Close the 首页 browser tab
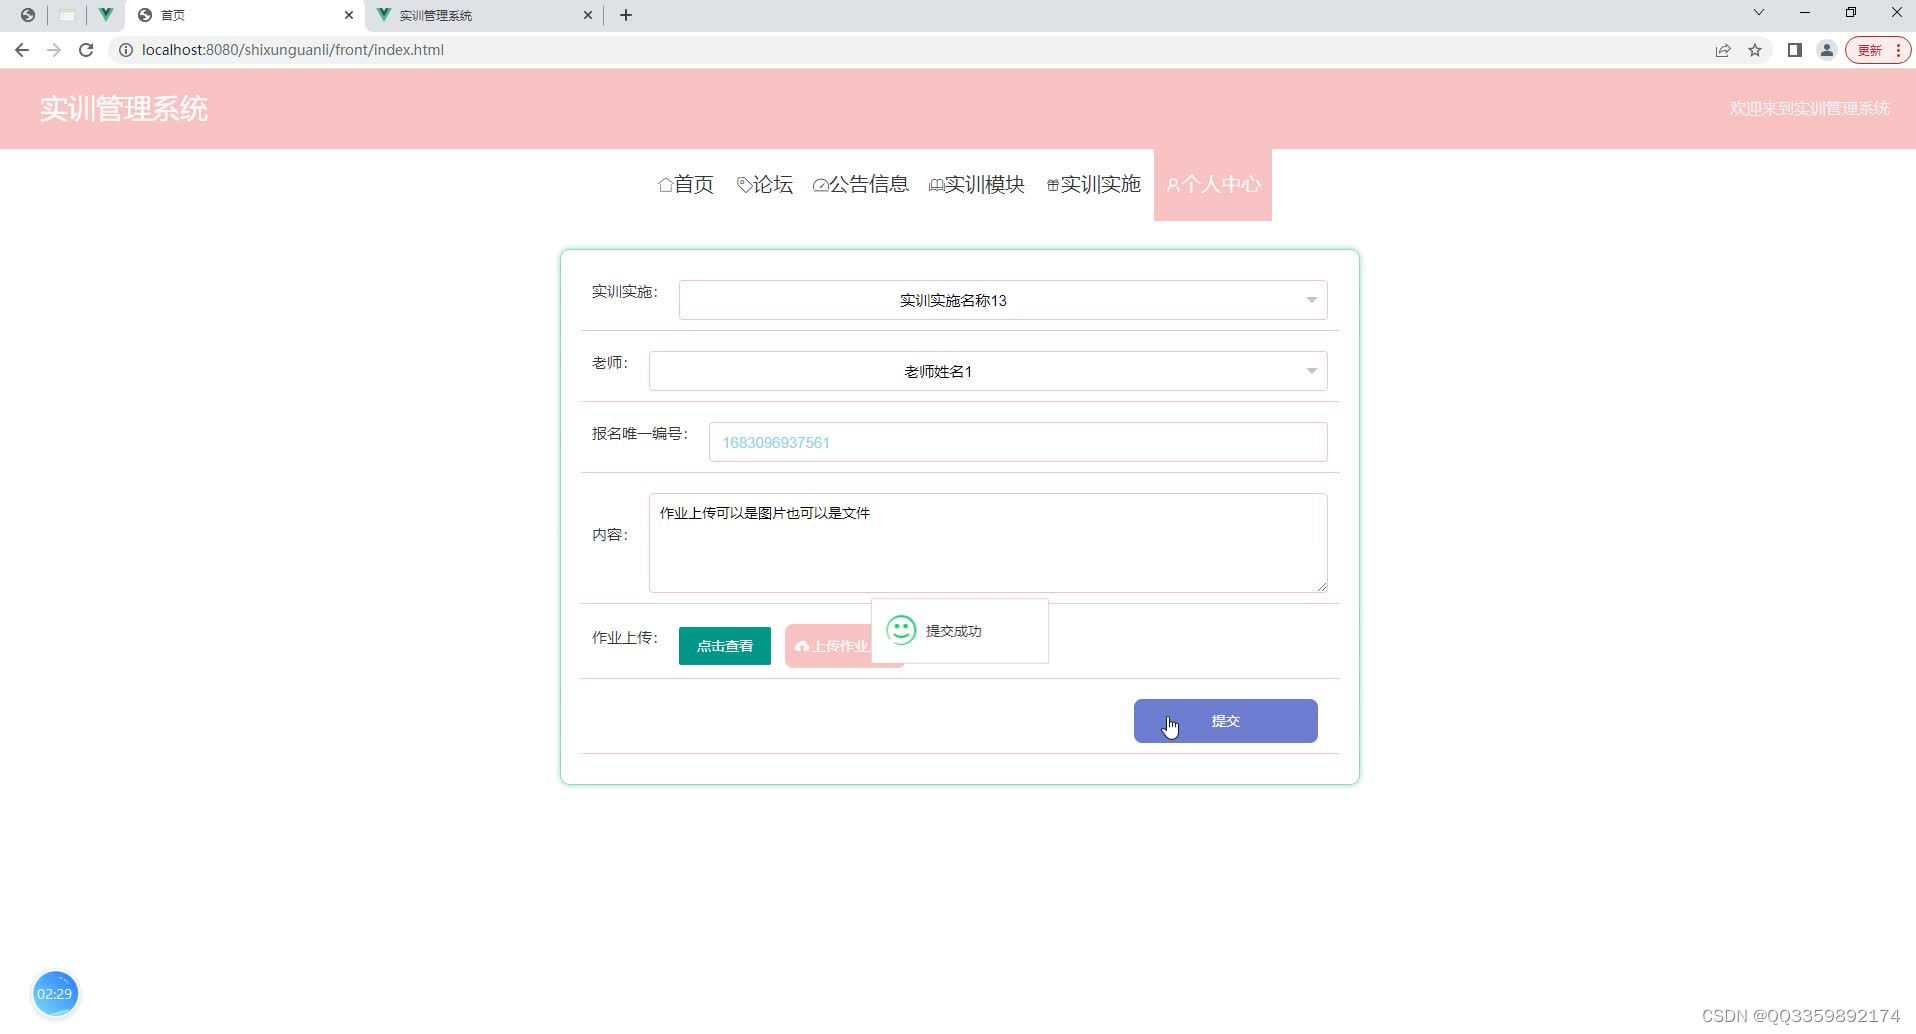Screen dimensions: 1916x1034 pyautogui.click(x=349, y=15)
